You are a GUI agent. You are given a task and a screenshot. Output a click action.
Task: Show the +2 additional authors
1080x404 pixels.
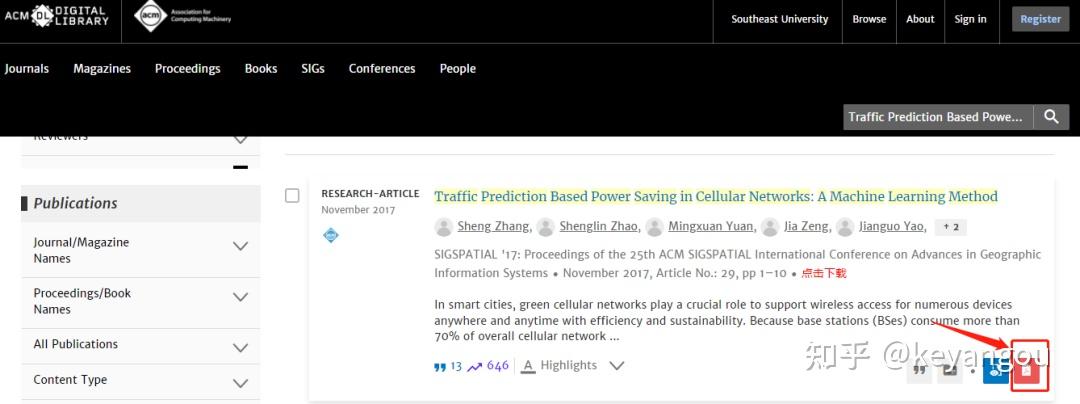[950, 227]
